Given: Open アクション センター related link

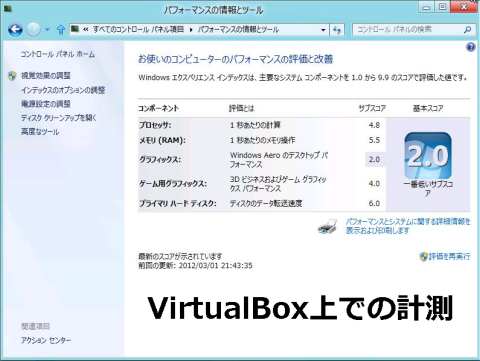Looking at the screenshot, I should (46, 340).
